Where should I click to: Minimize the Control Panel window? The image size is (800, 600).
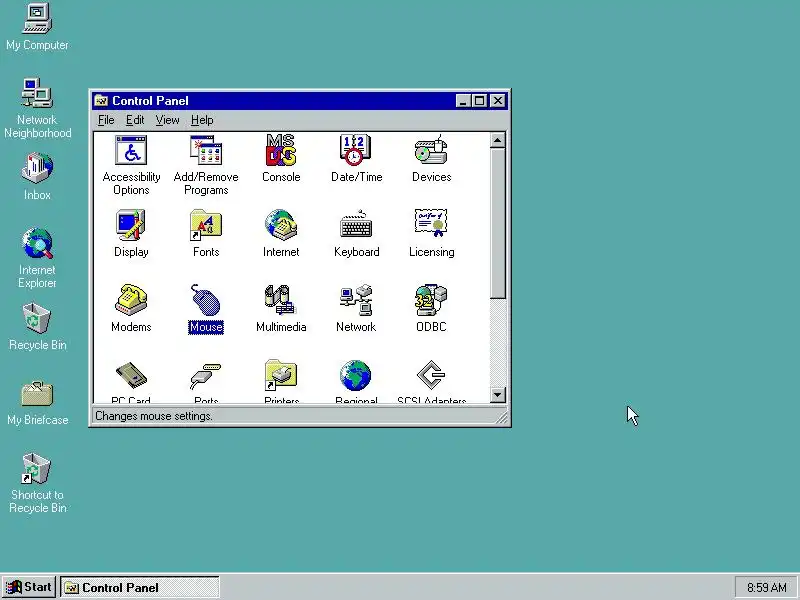pyautogui.click(x=463, y=101)
